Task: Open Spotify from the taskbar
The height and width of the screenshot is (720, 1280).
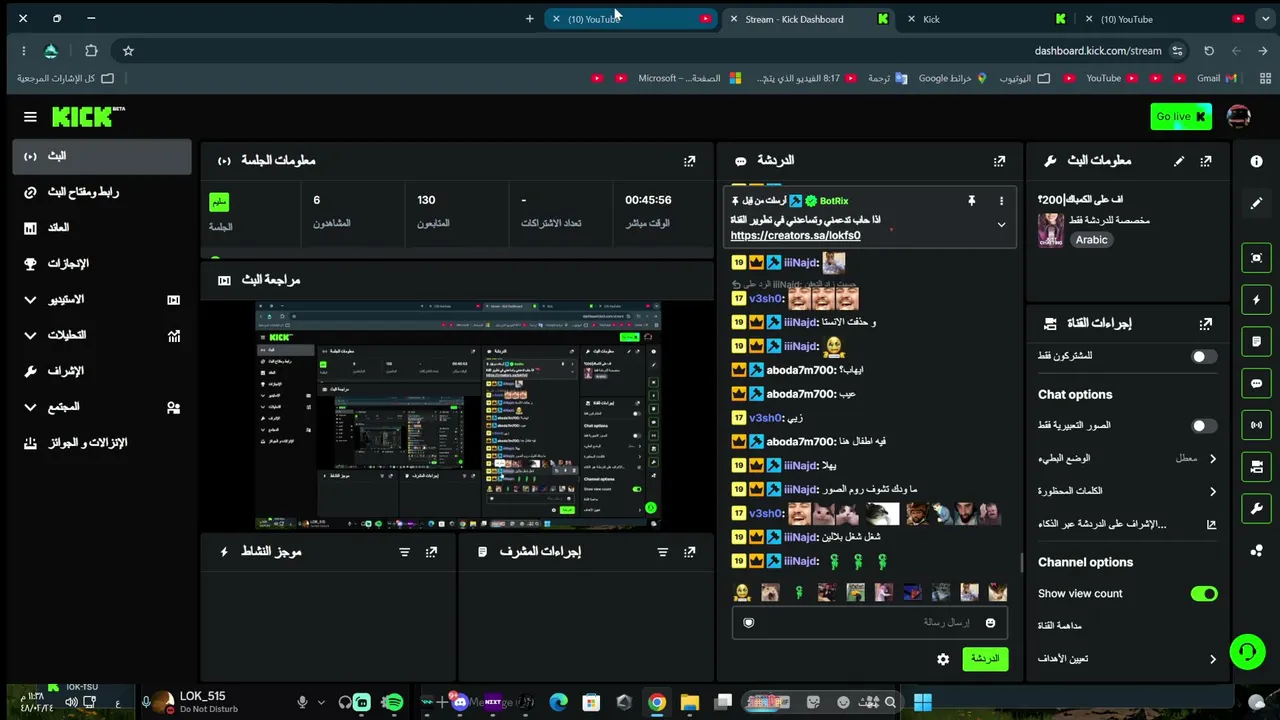Action: tap(393, 703)
